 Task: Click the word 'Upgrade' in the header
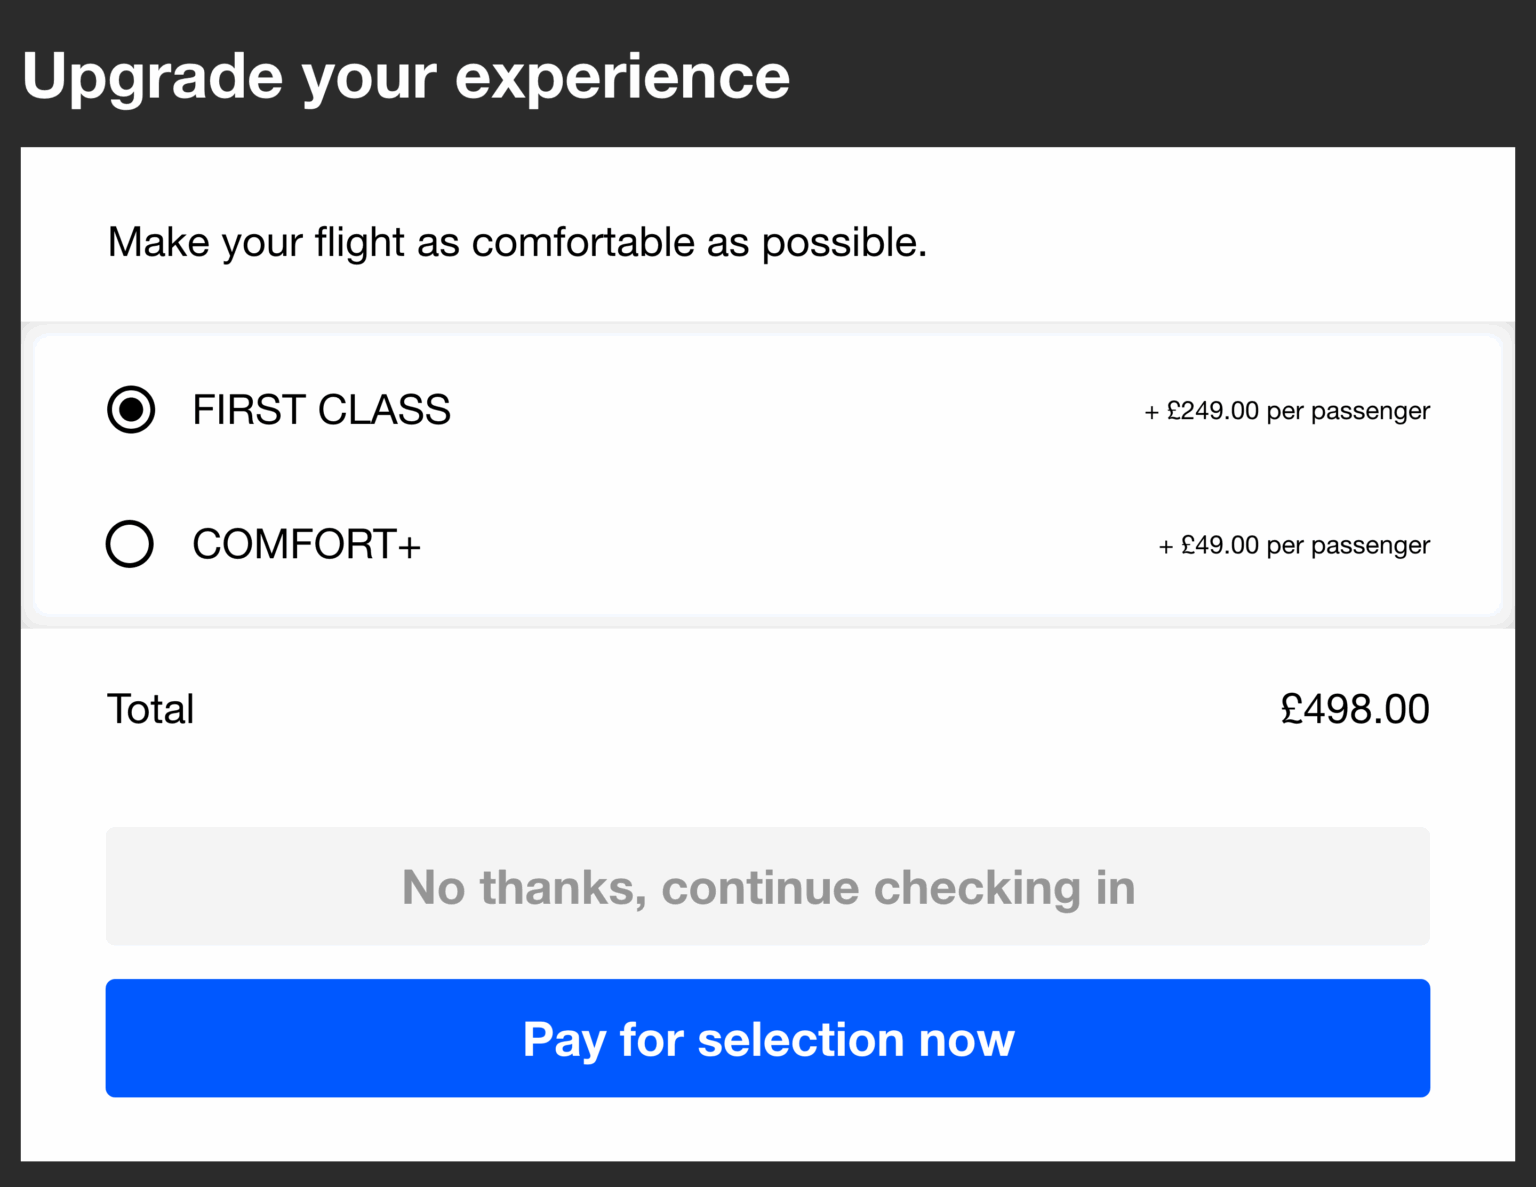(x=152, y=76)
